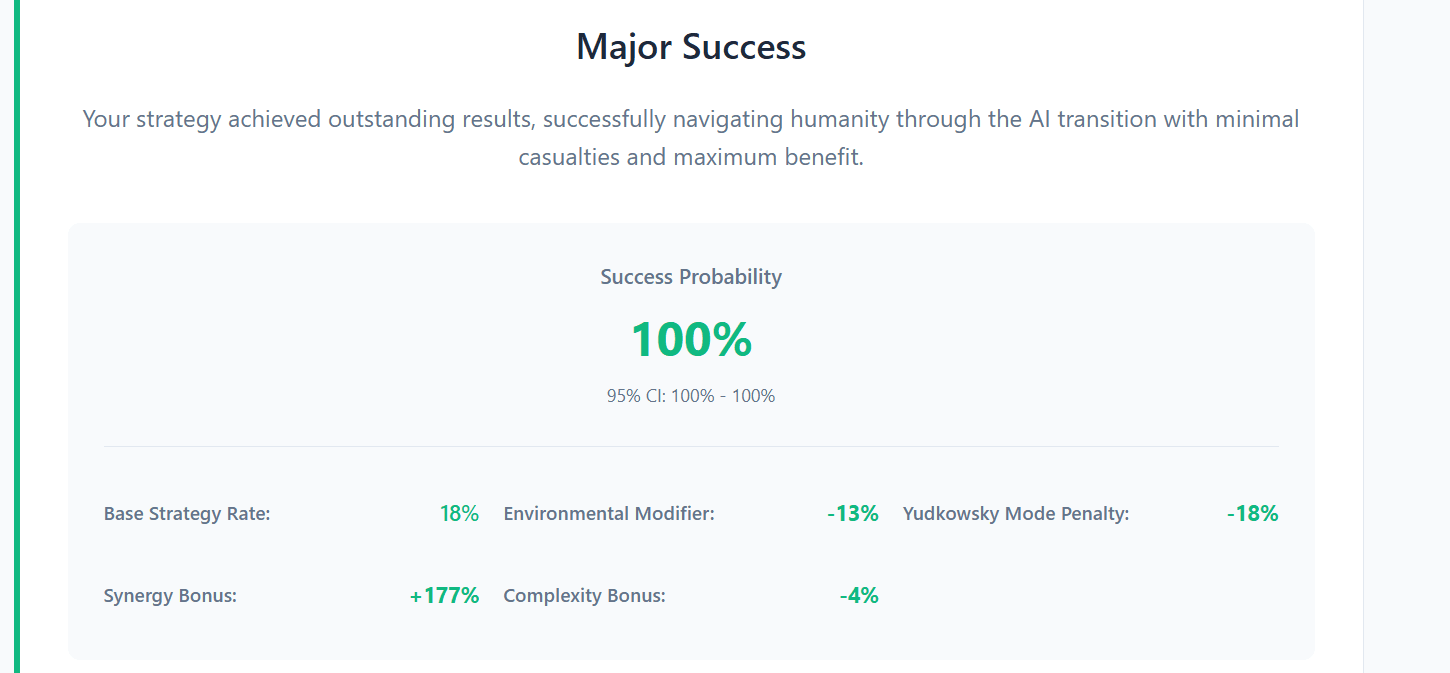1450x673 pixels.
Task: Click the strategy outcome description paragraph
Action: pos(691,138)
